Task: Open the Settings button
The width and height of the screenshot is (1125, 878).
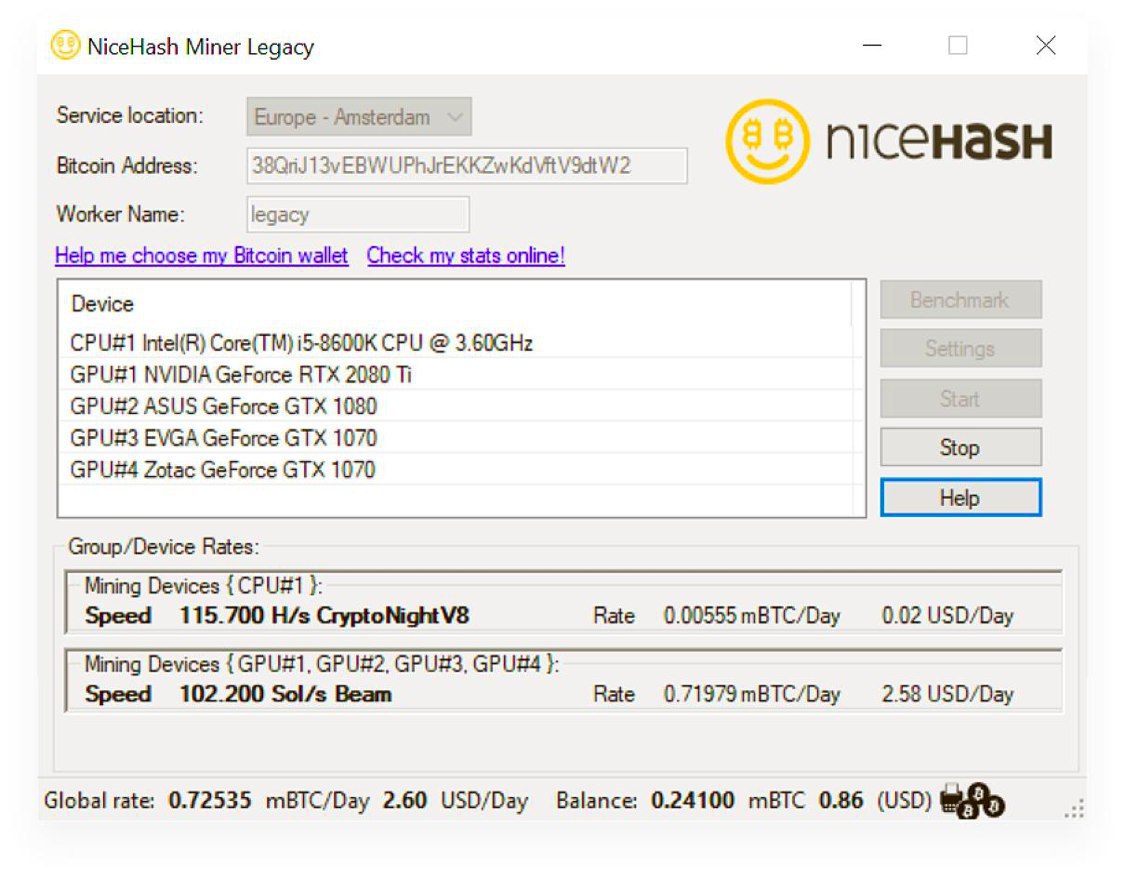Action: coord(960,349)
